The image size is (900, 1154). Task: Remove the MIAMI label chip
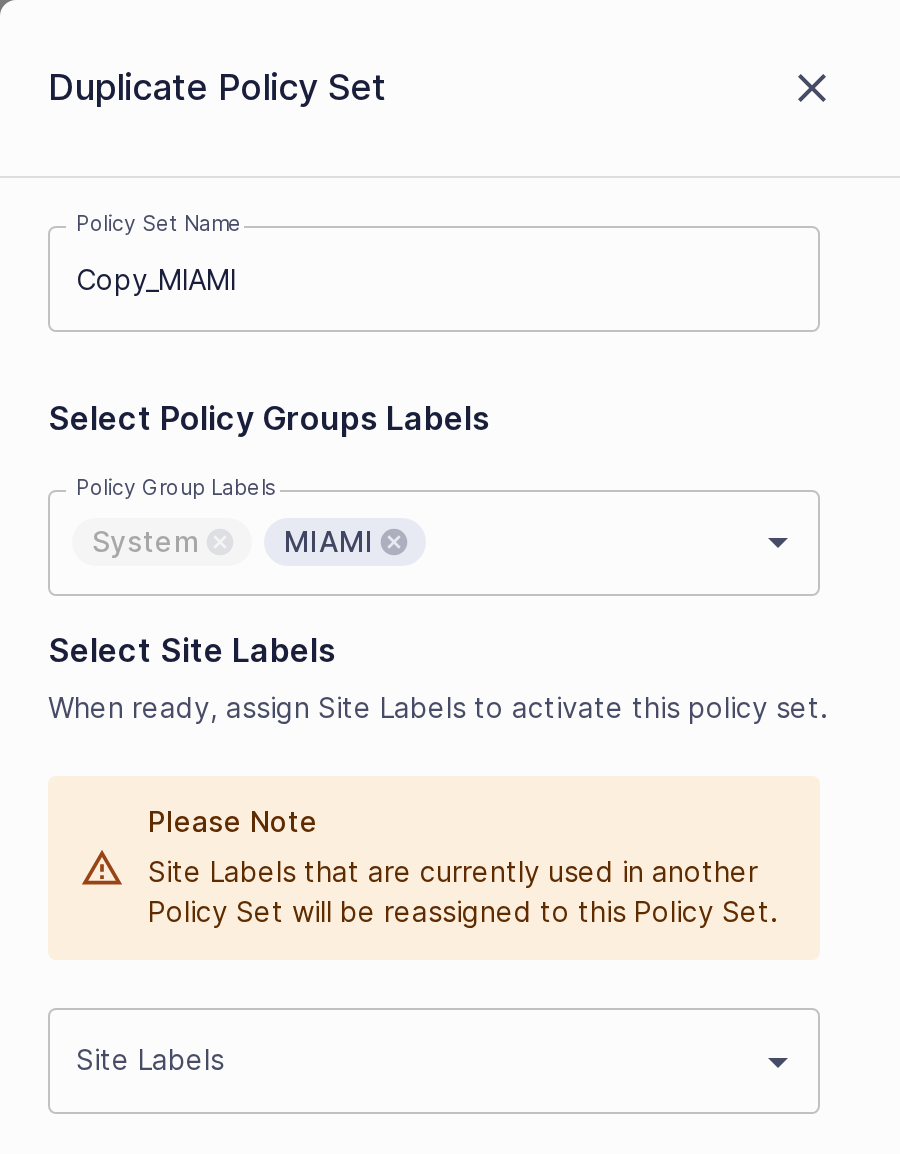coord(394,542)
